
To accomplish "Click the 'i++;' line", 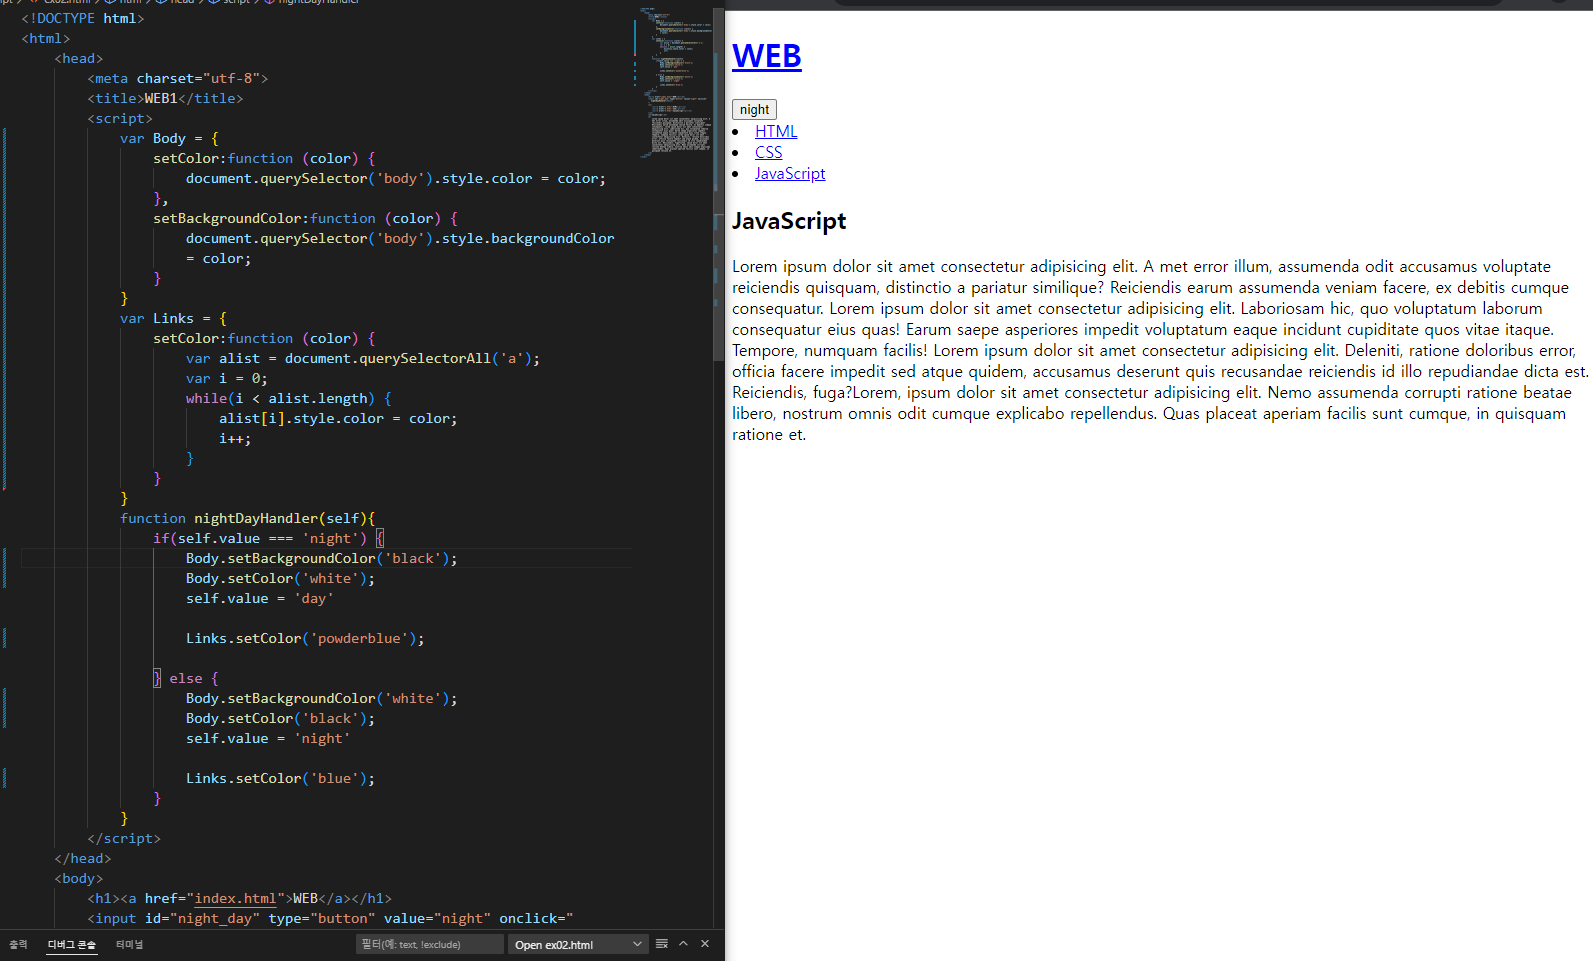I will [x=235, y=438].
